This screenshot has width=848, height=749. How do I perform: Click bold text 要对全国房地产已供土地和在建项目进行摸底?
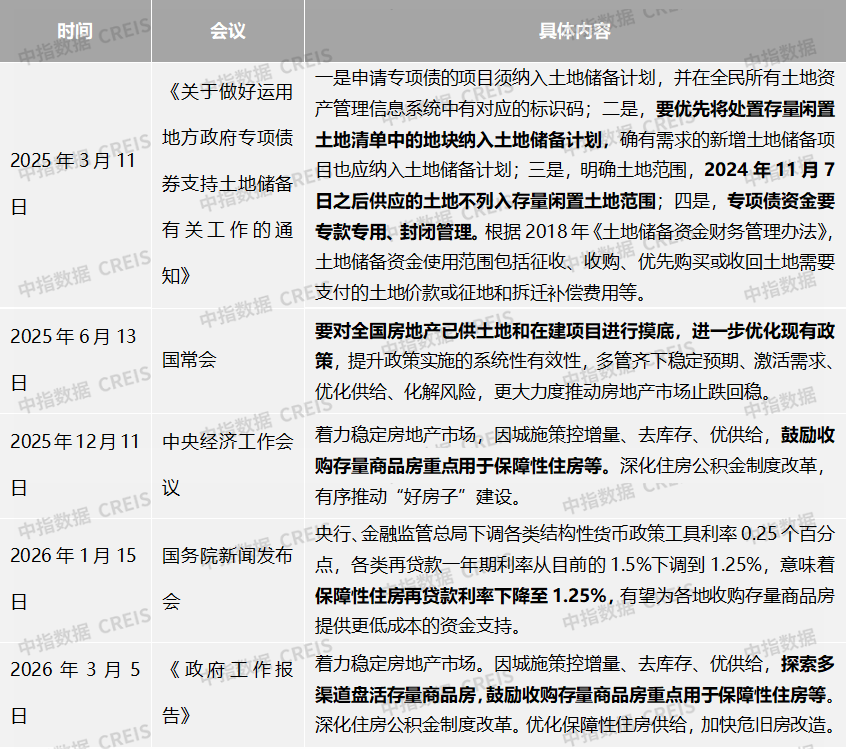click(x=494, y=330)
